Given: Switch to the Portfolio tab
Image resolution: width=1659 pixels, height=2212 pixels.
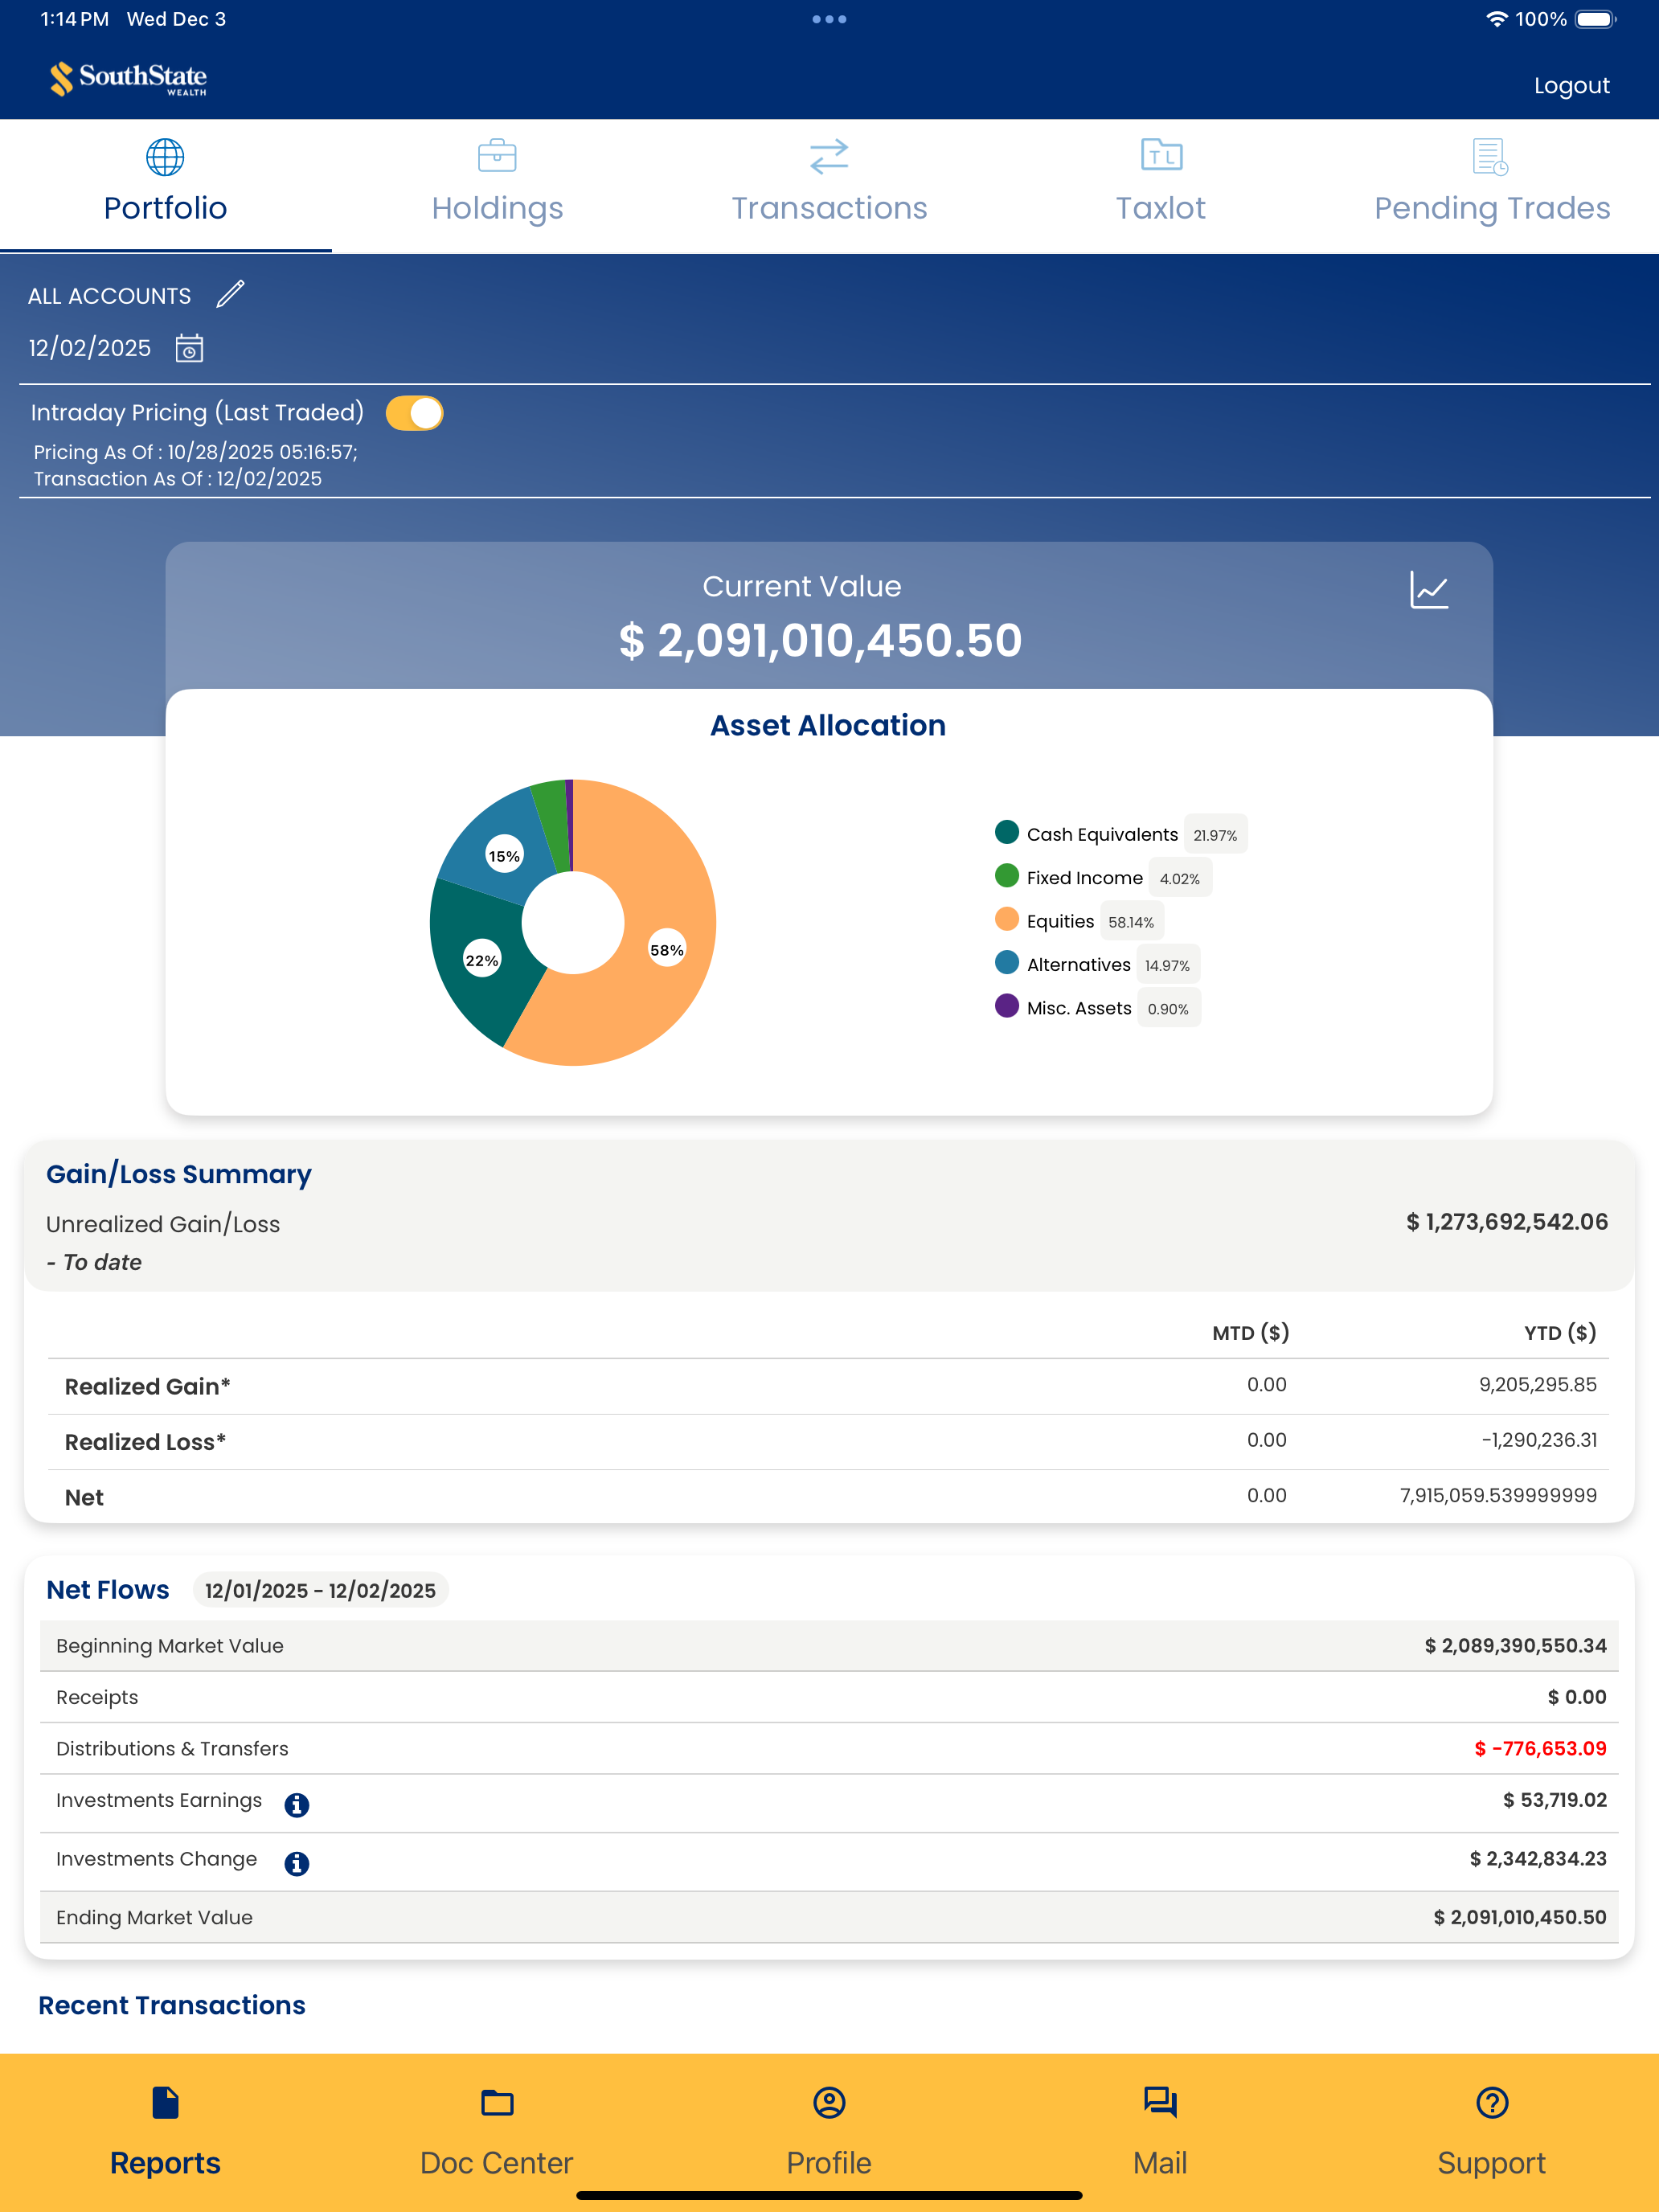Looking at the screenshot, I should pos(165,186).
